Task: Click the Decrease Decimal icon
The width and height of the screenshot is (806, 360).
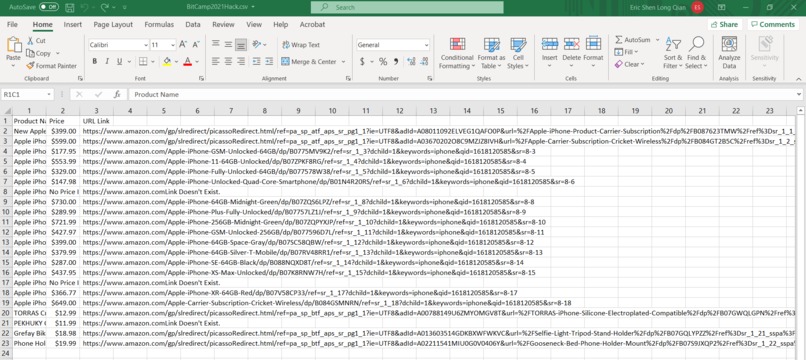Action: click(424, 62)
